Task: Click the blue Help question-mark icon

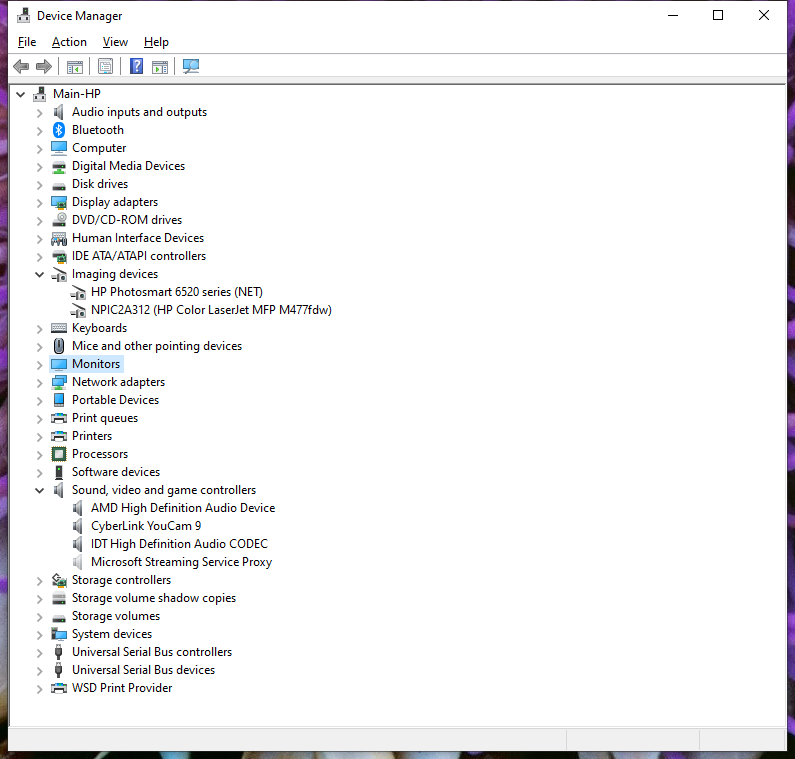Action: (136, 66)
